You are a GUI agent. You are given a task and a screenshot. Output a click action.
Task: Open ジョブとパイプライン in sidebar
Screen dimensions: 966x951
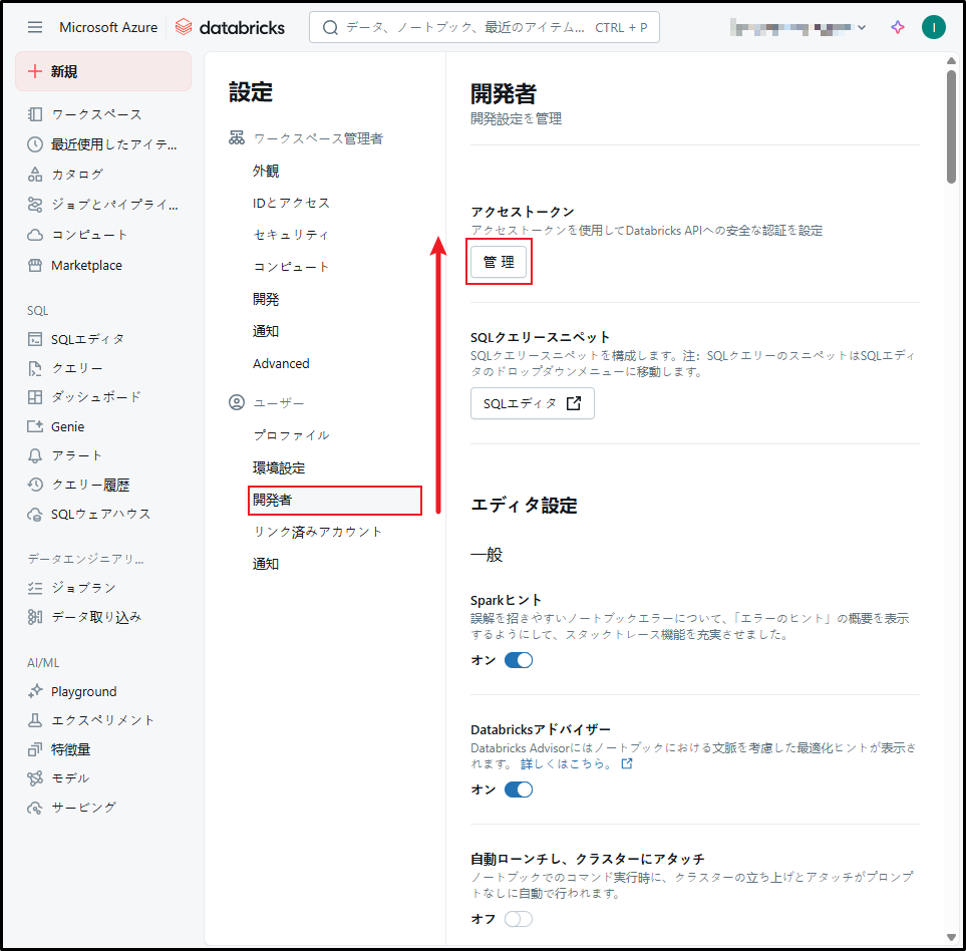tap(103, 204)
